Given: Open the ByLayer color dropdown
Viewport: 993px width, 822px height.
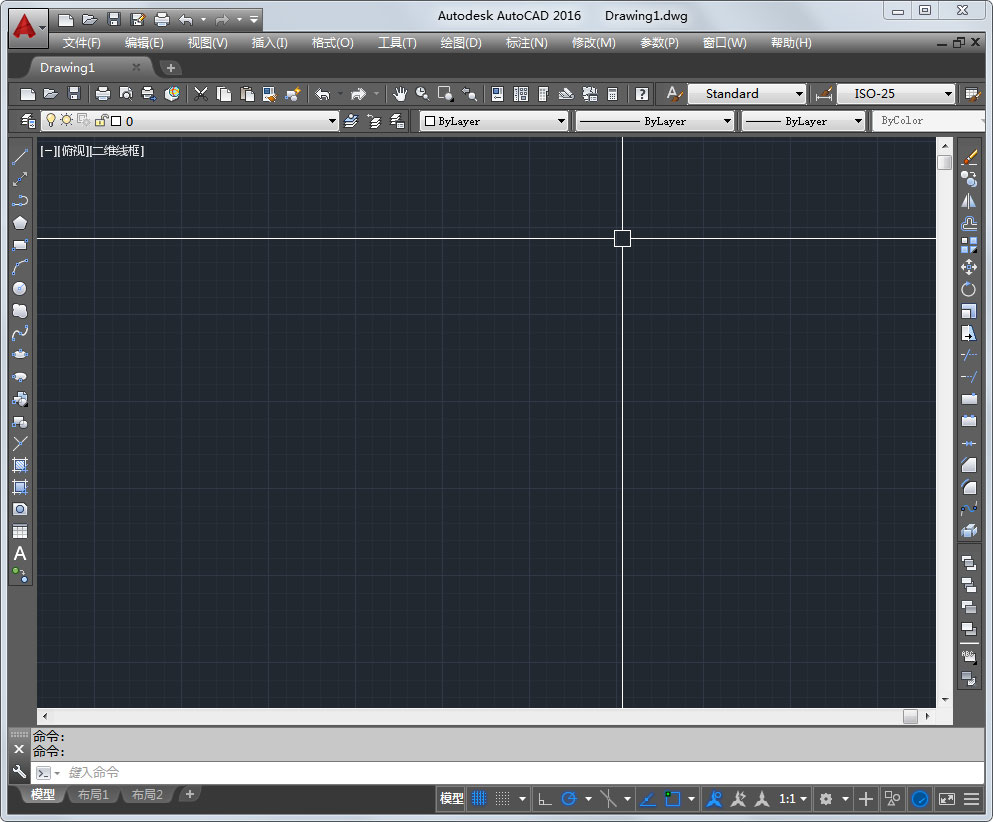Looking at the screenshot, I should (x=560, y=120).
